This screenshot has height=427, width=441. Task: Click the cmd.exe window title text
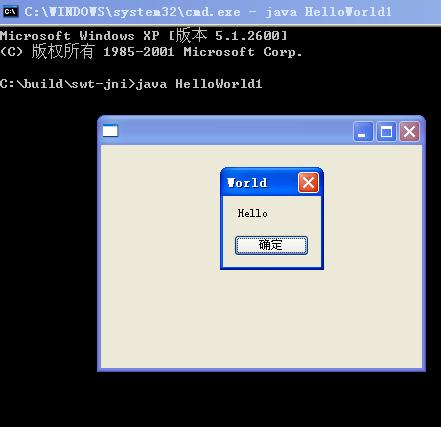click(x=208, y=12)
